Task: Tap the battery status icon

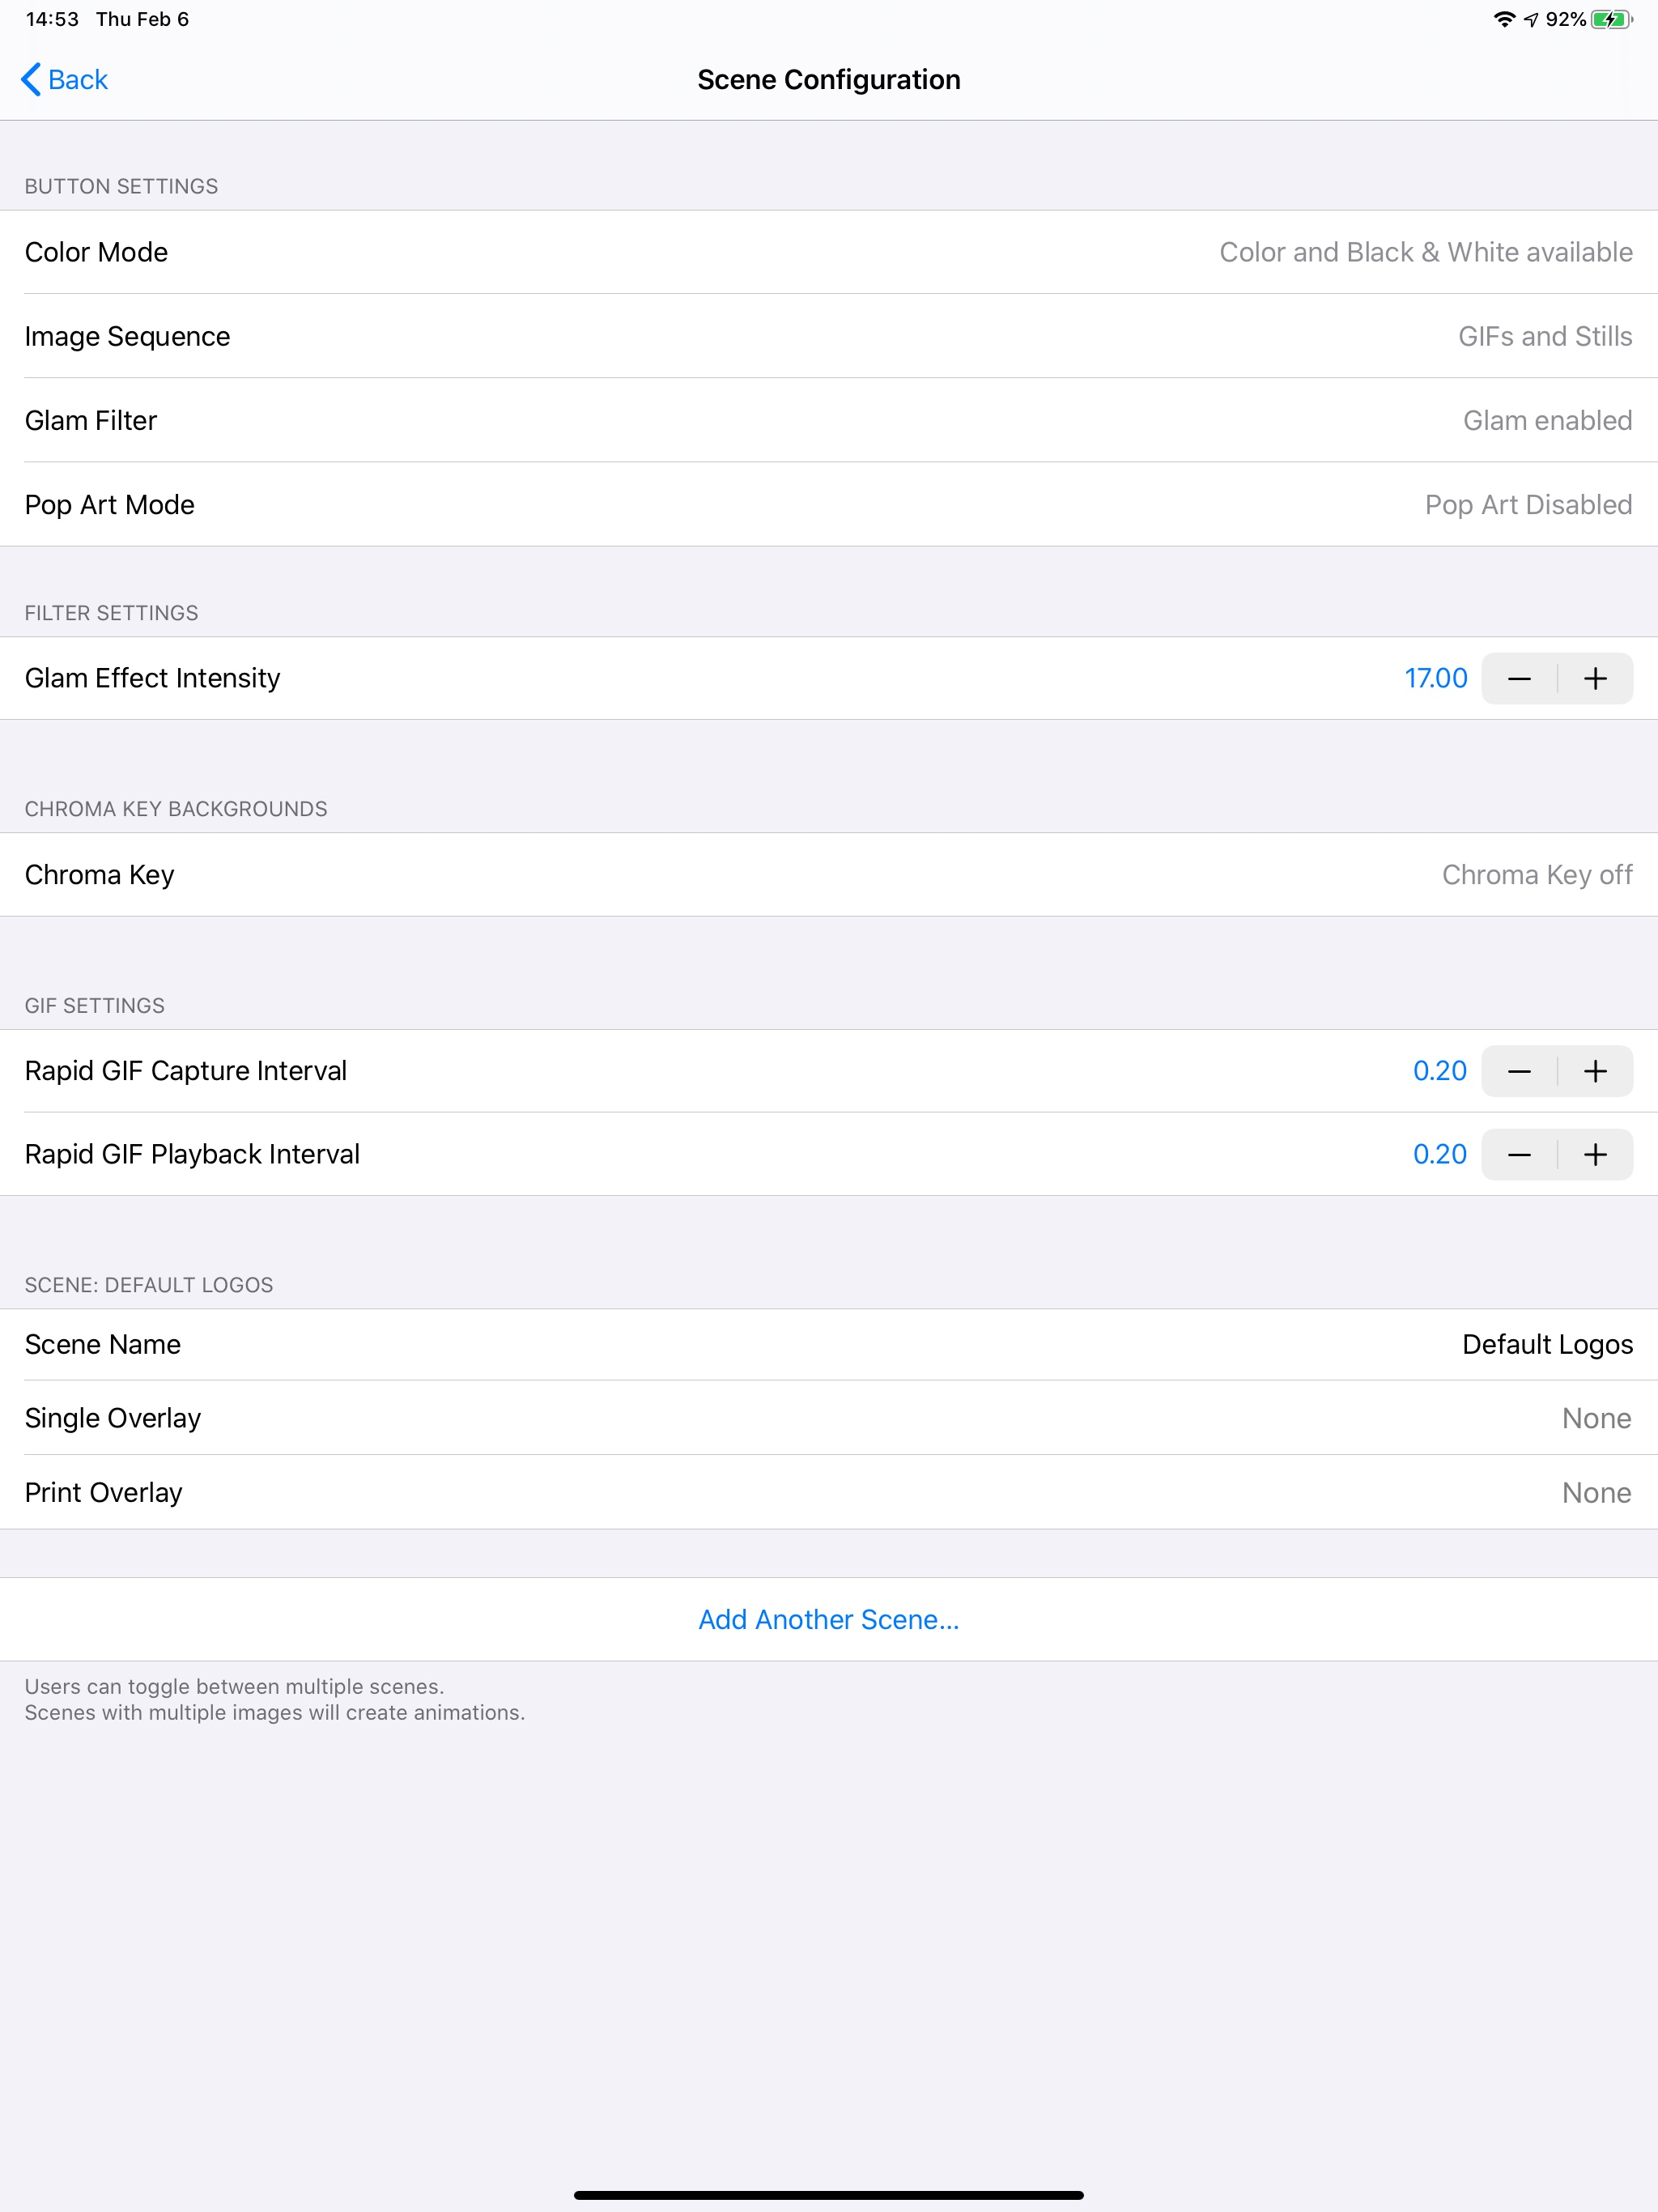Action: click(x=1612, y=19)
